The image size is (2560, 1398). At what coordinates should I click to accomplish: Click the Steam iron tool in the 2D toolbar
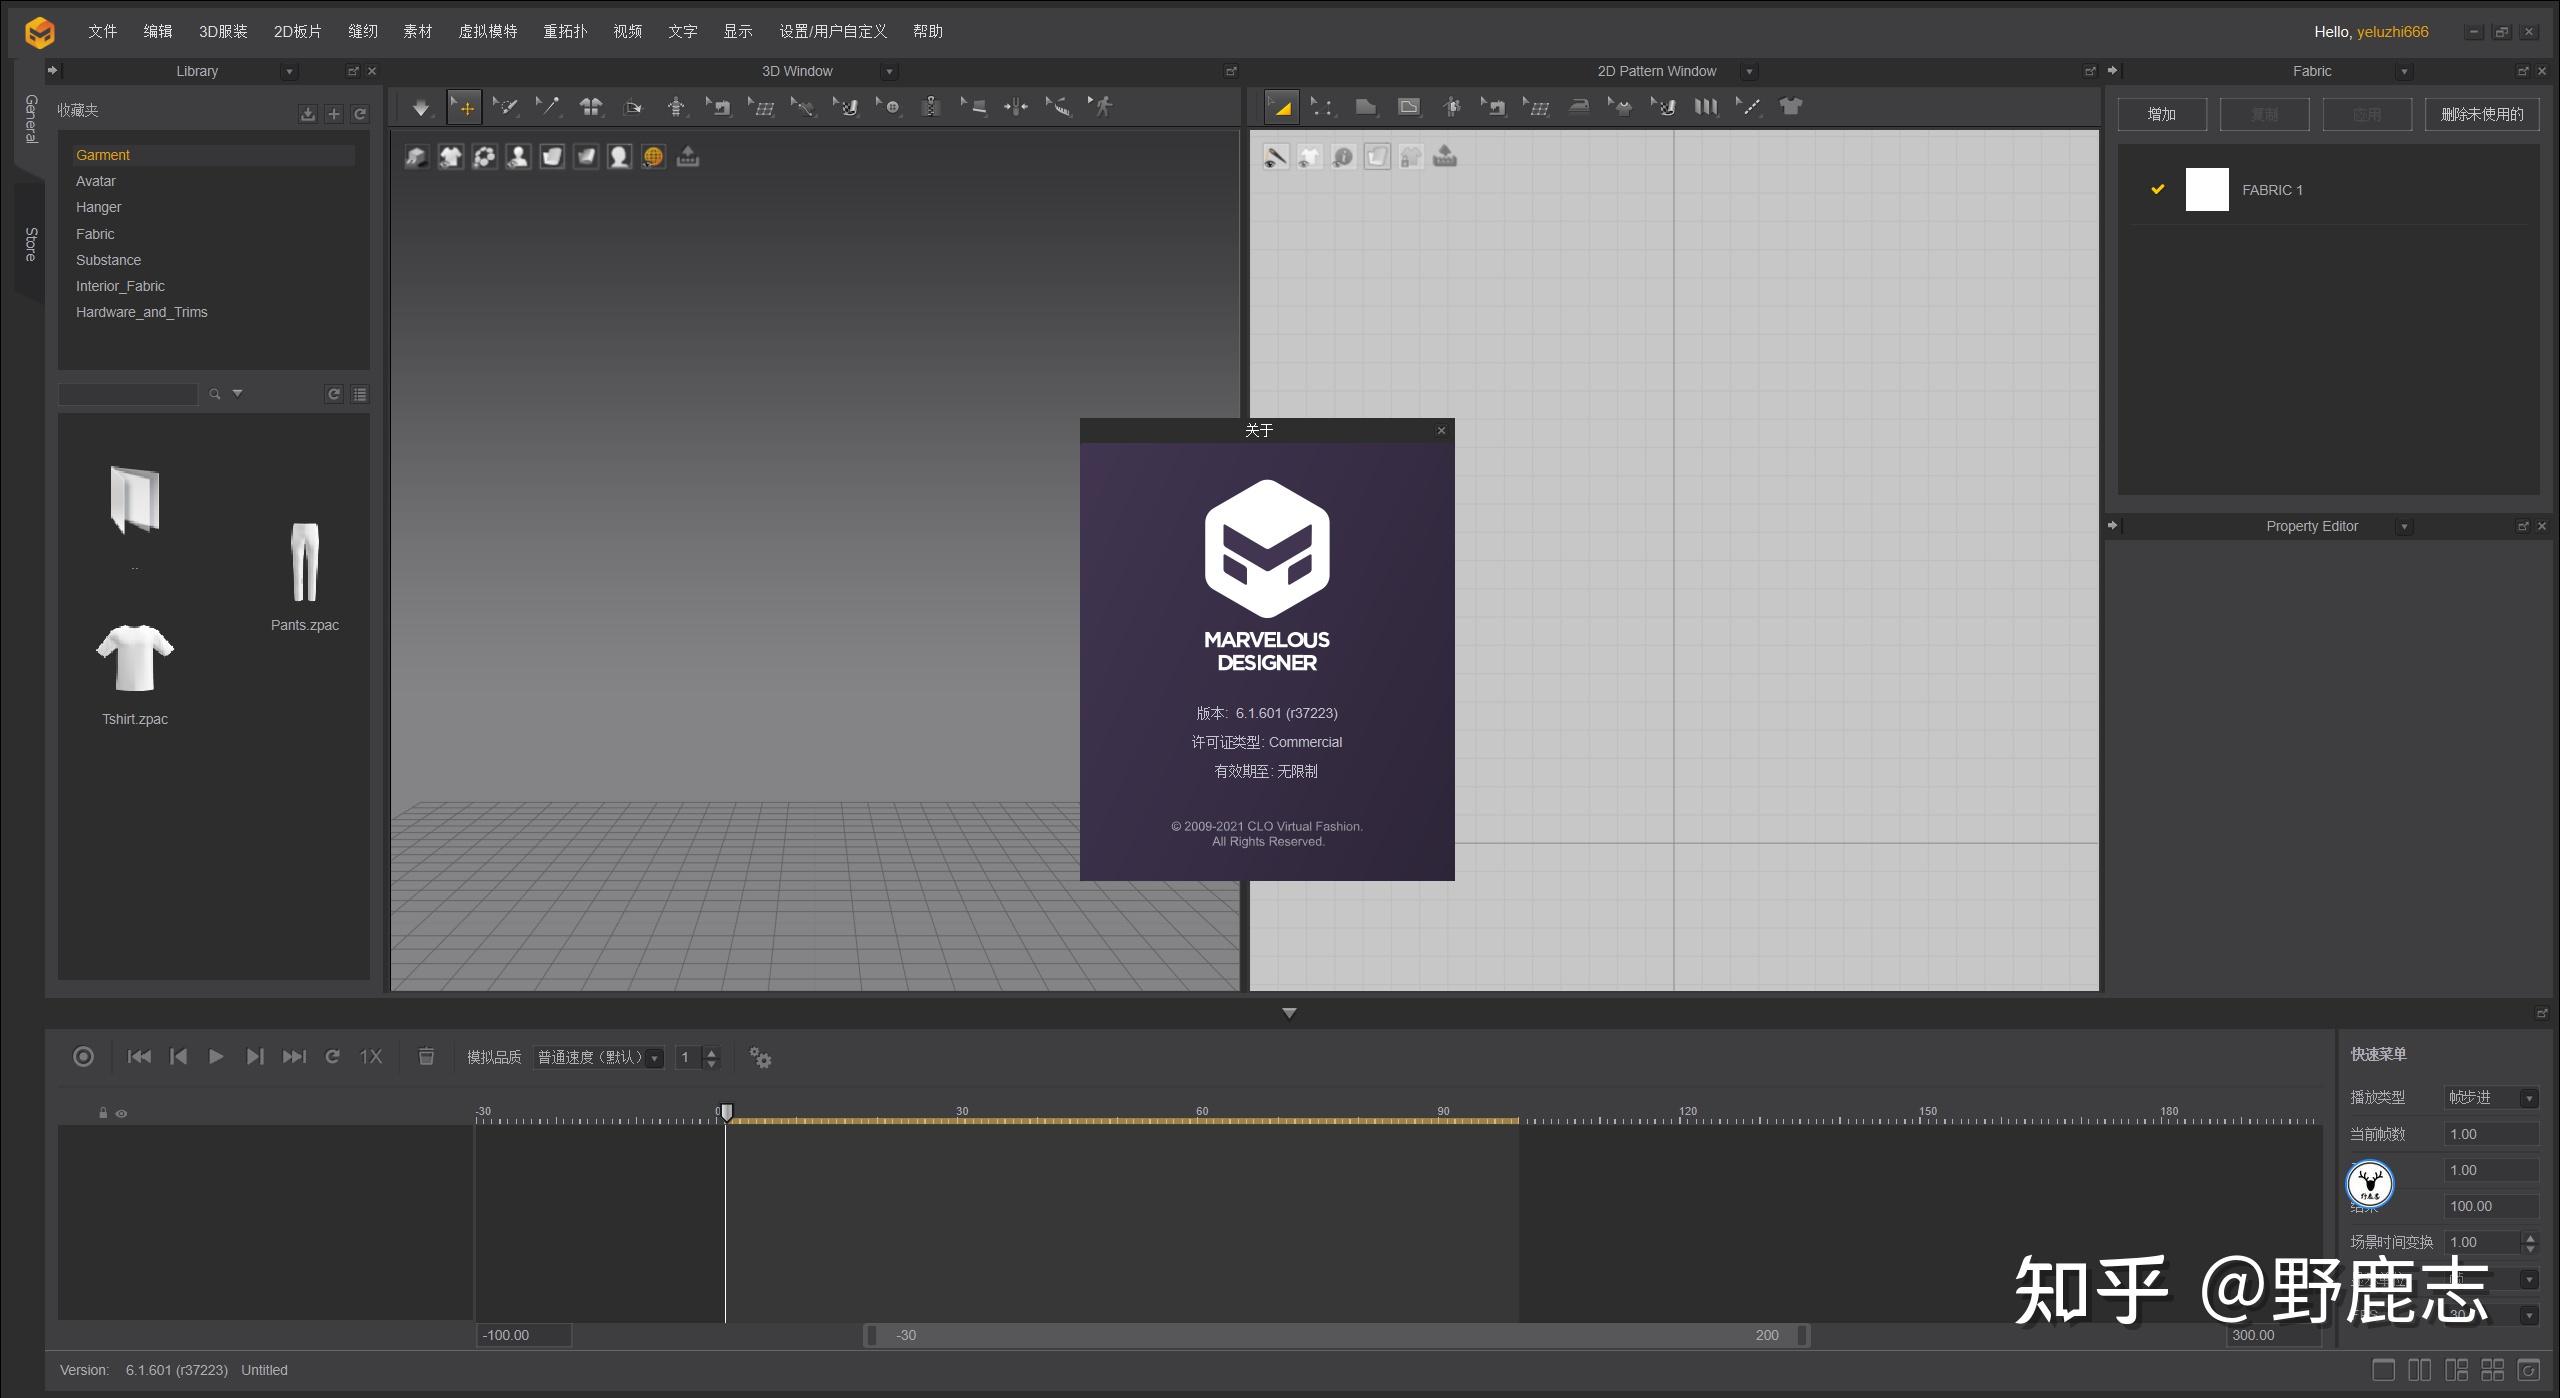coord(1579,107)
